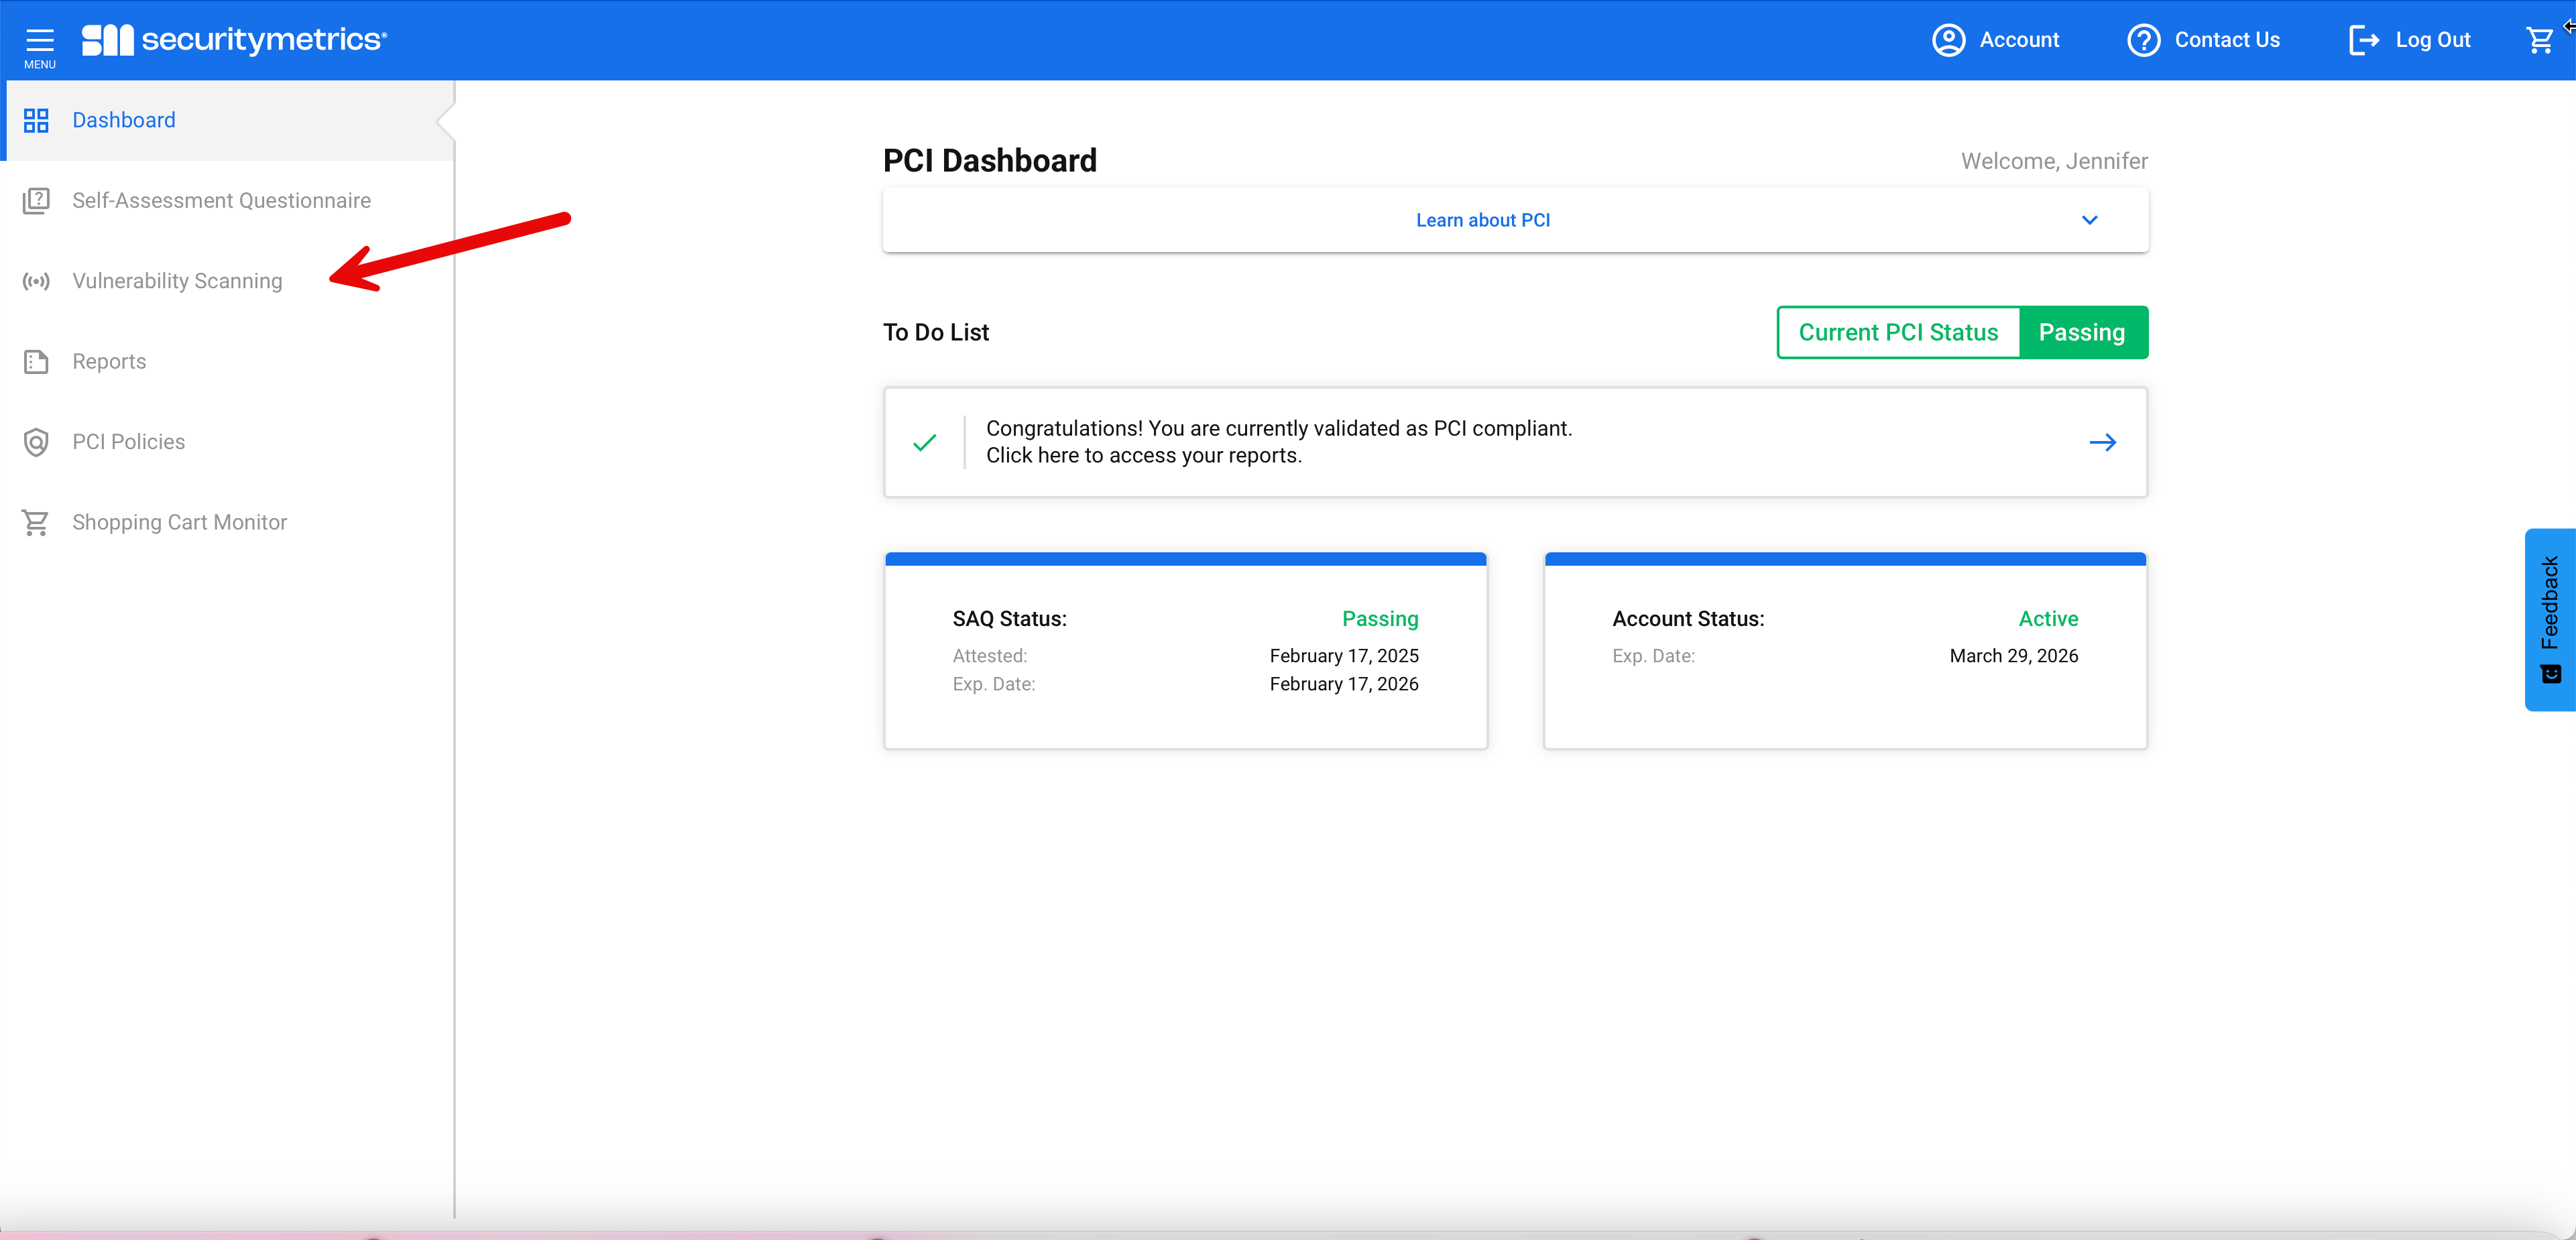
Task: Go to Dashboard in the sidebar
Action: click(123, 120)
